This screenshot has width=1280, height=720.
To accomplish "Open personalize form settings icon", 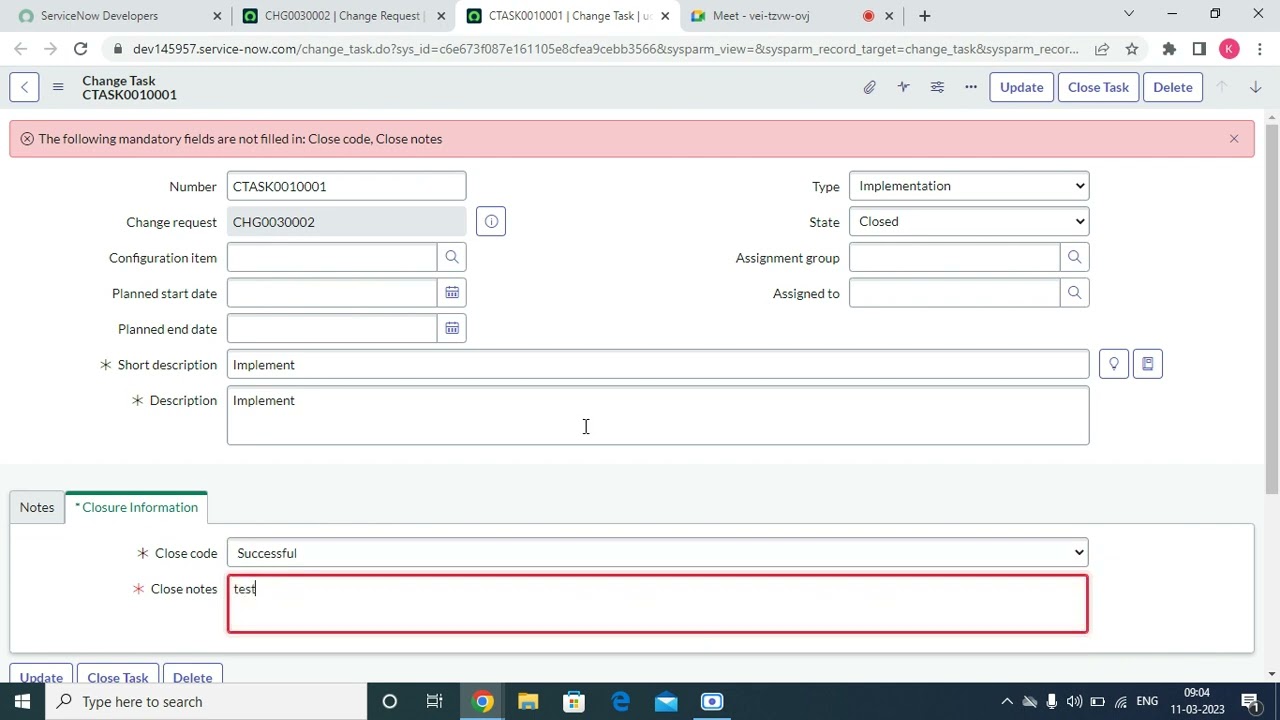I will click(937, 87).
